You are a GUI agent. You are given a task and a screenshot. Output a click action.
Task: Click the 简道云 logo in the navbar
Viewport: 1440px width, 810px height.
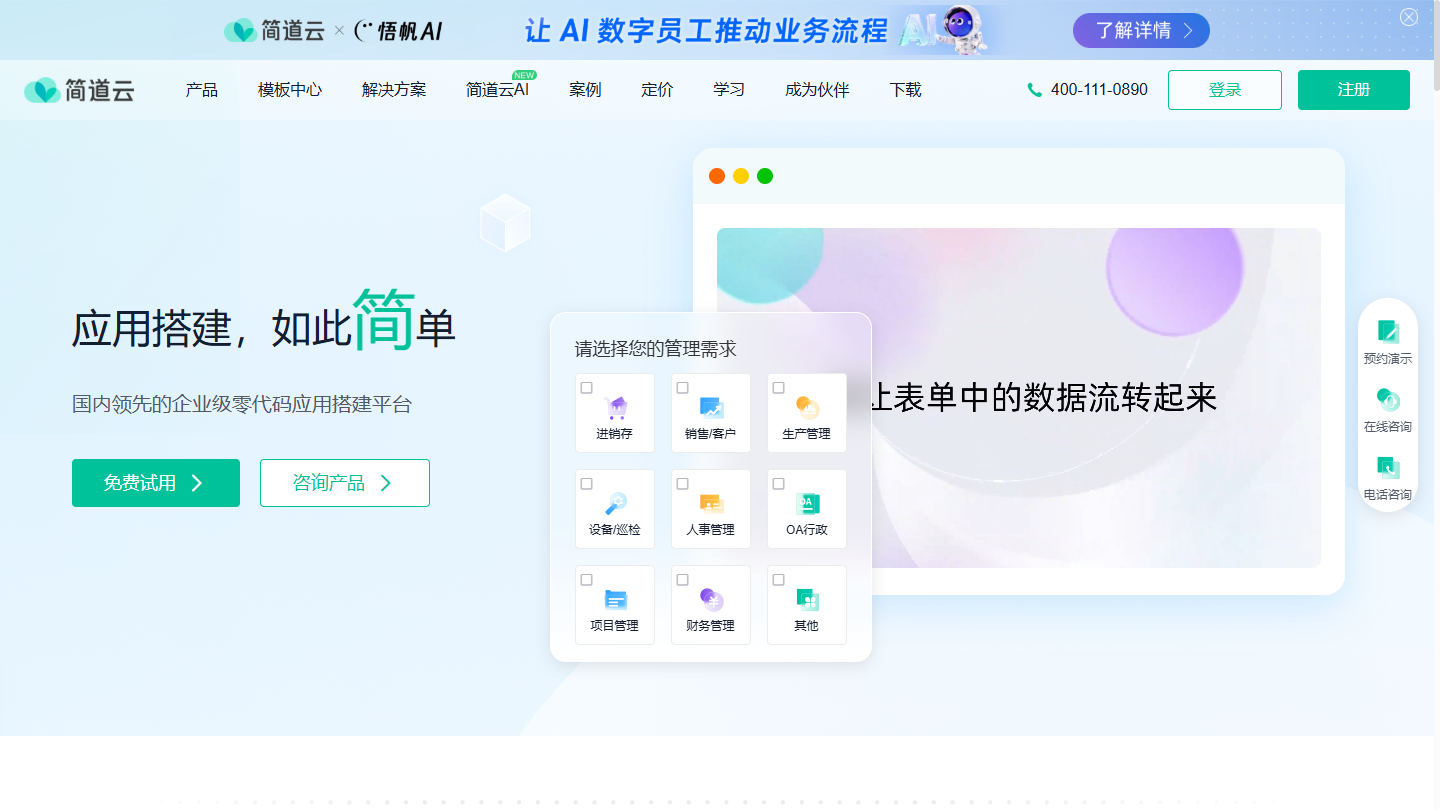(x=79, y=90)
